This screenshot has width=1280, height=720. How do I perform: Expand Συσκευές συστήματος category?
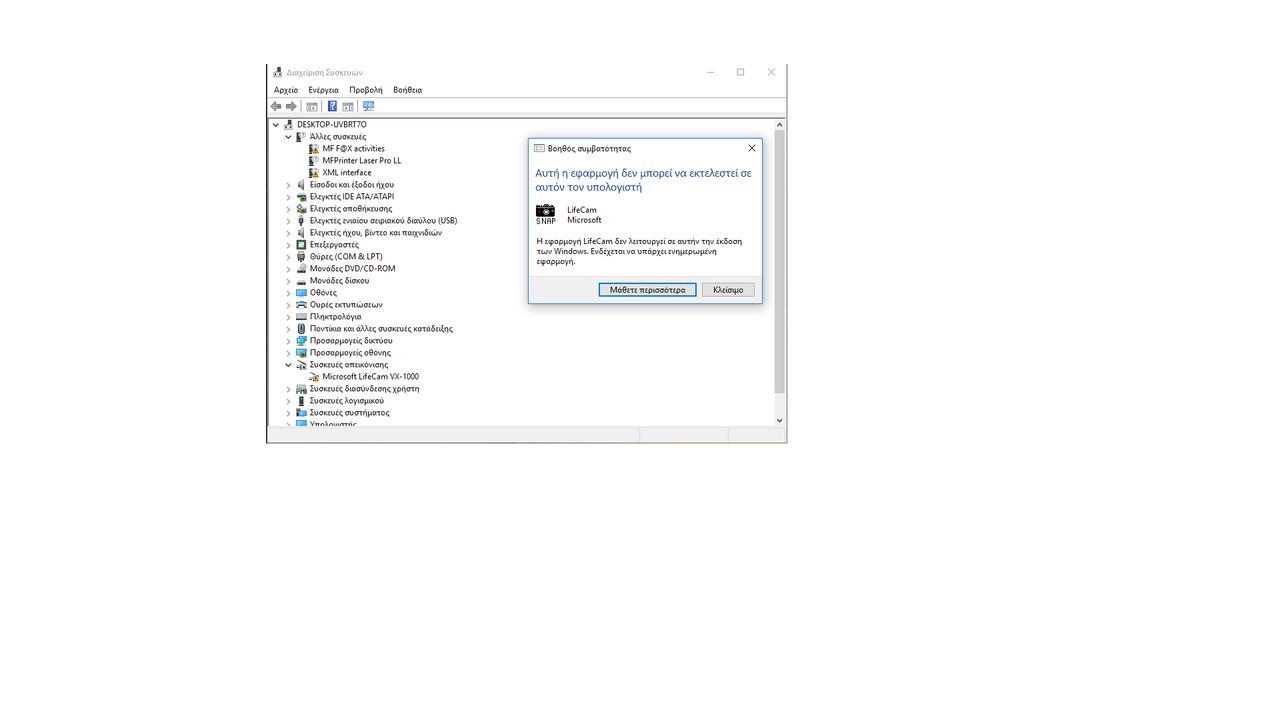coord(289,413)
